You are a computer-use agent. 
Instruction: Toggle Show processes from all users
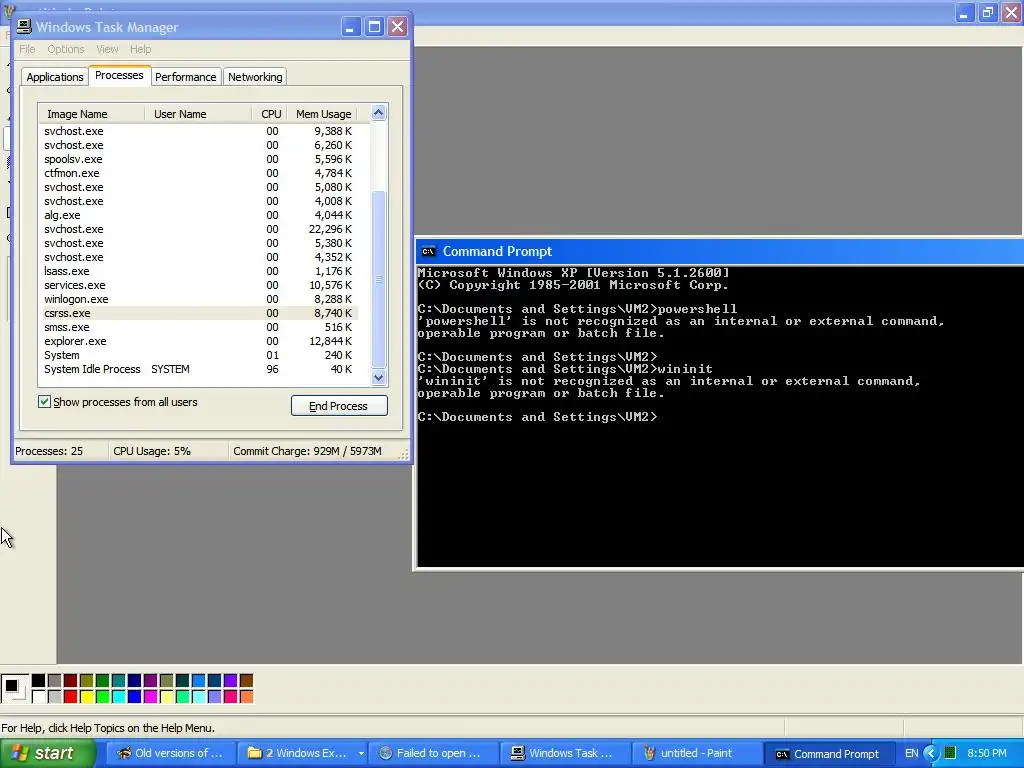tap(44, 402)
